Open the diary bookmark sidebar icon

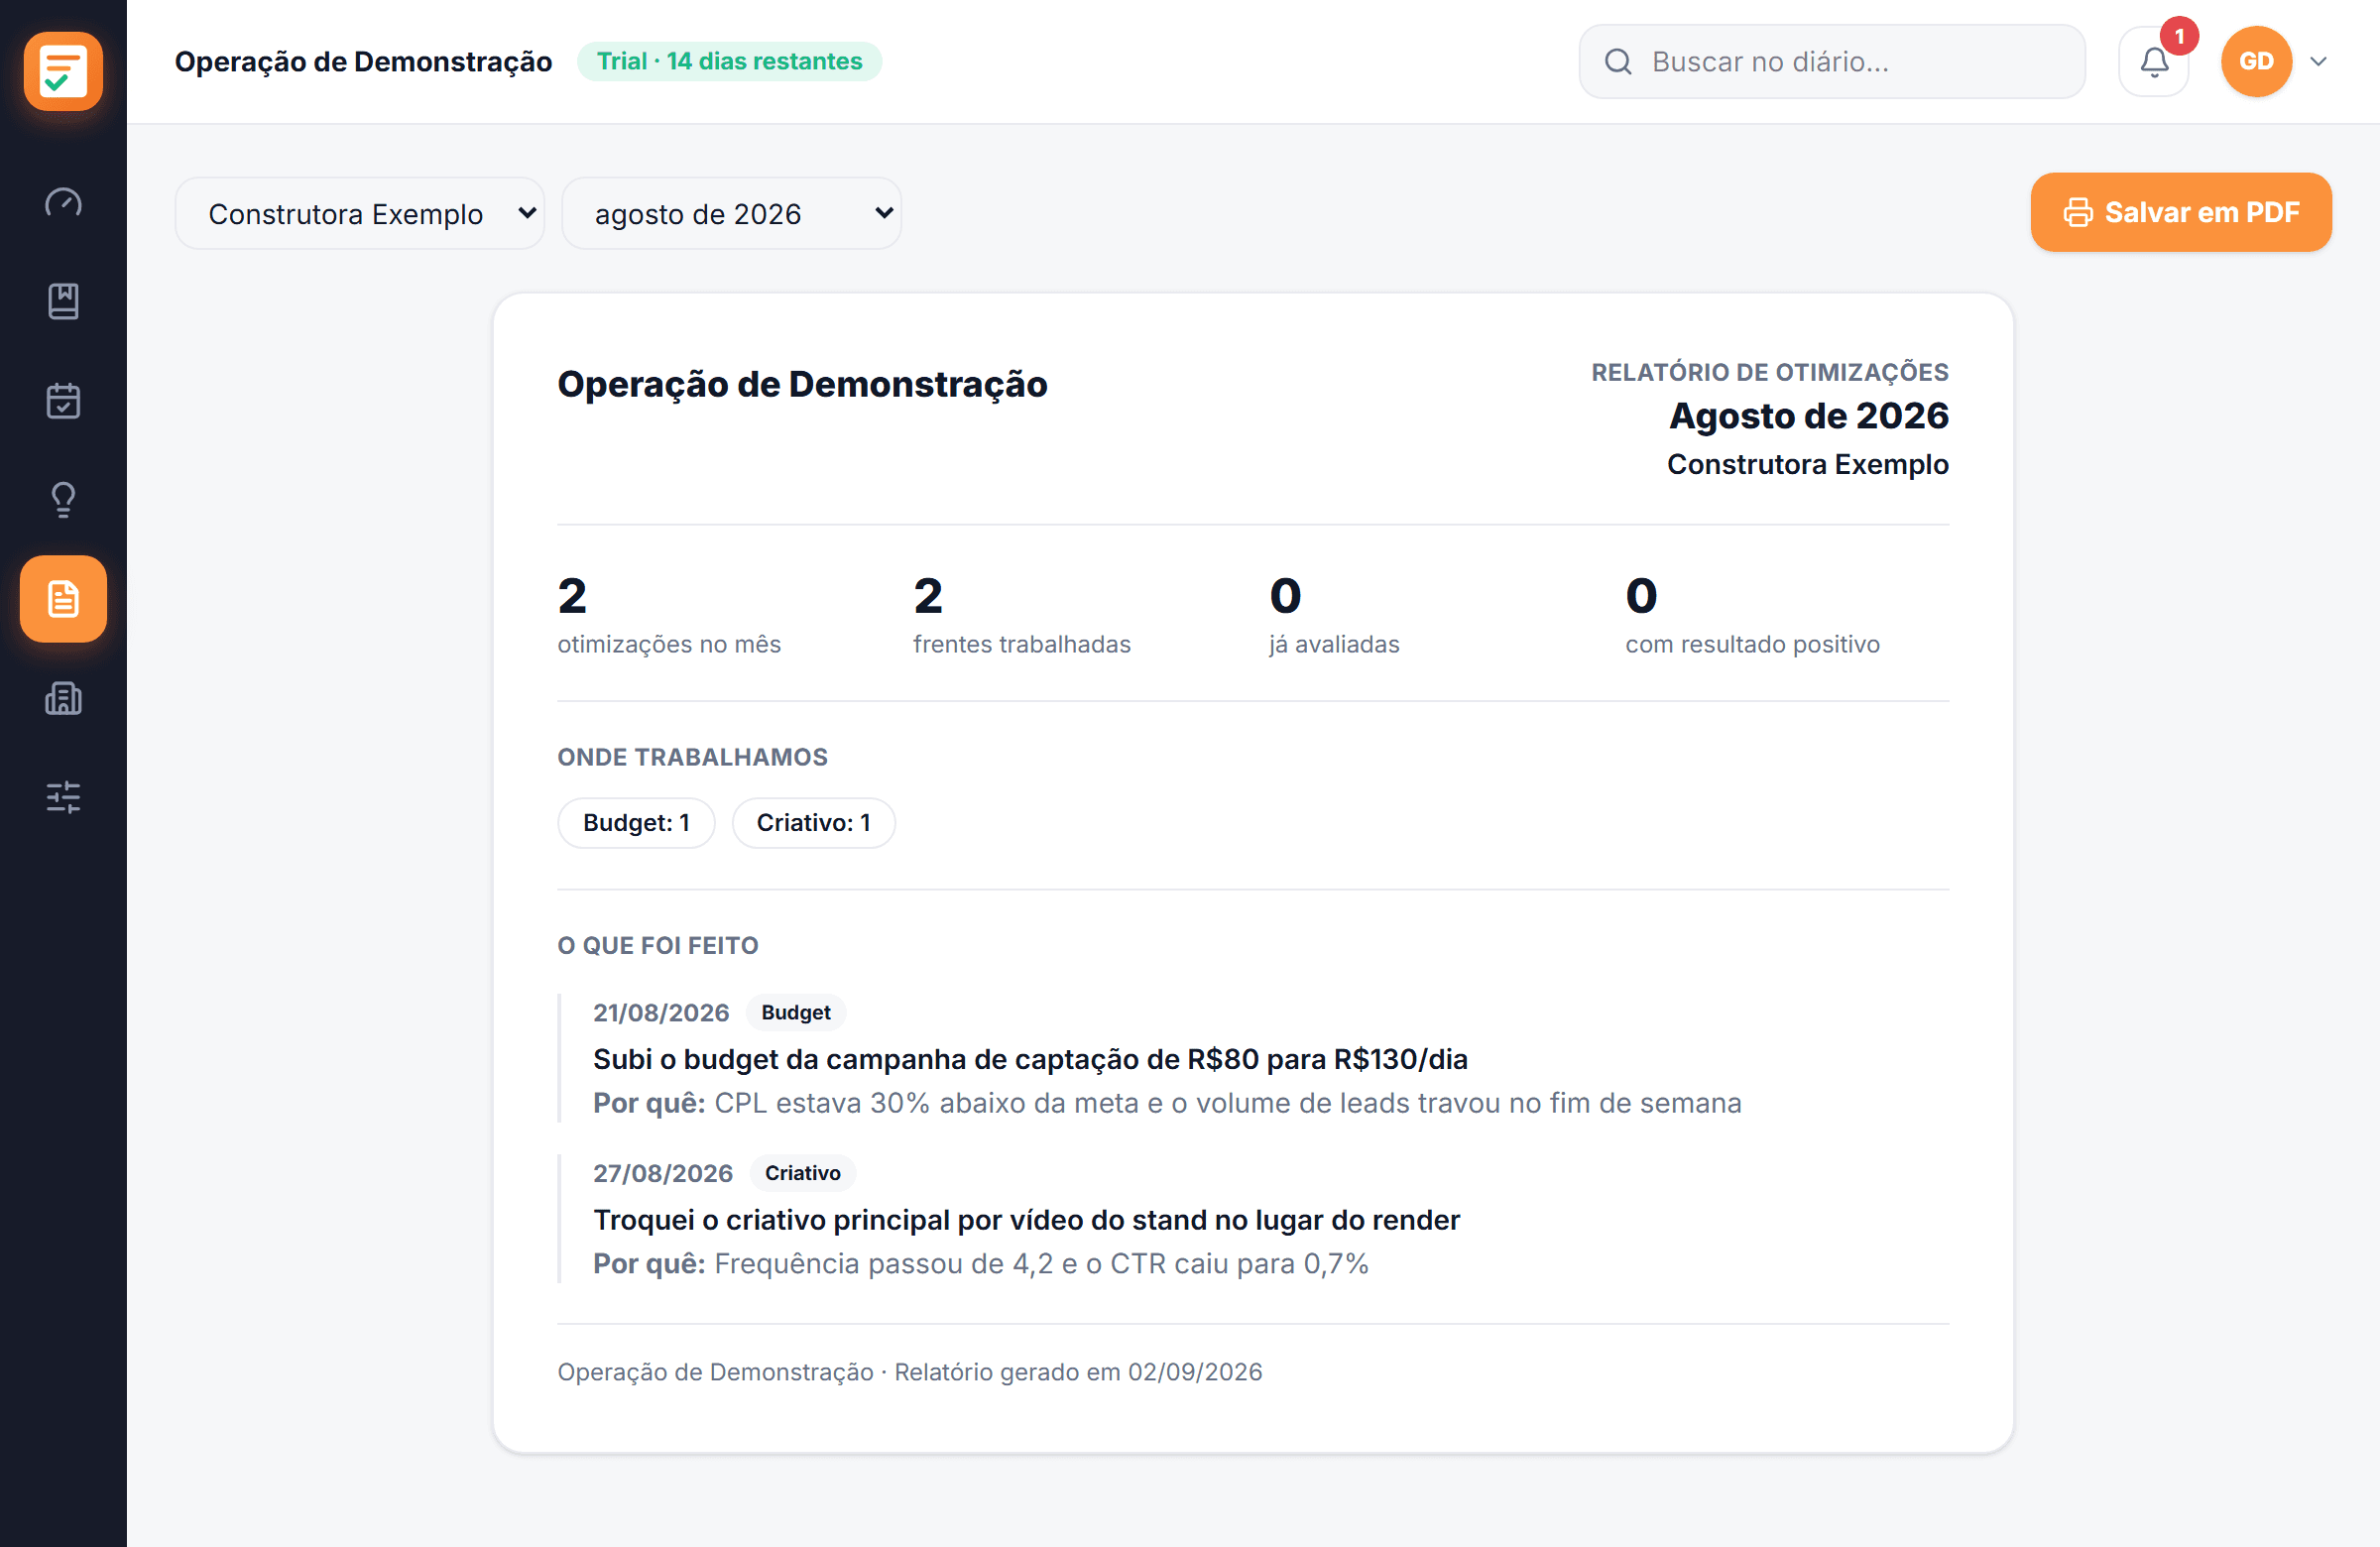[63, 301]
